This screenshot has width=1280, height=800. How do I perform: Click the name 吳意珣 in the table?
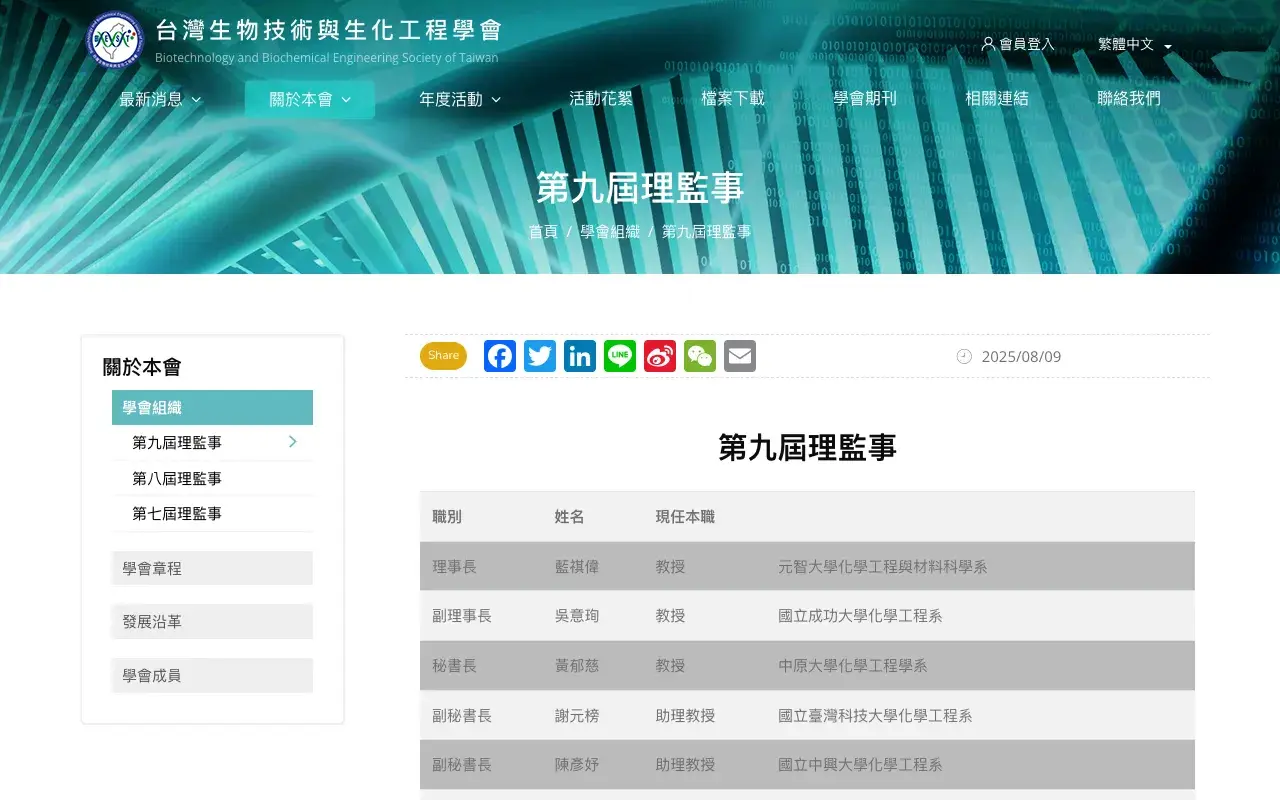click(x=577, y=616)
